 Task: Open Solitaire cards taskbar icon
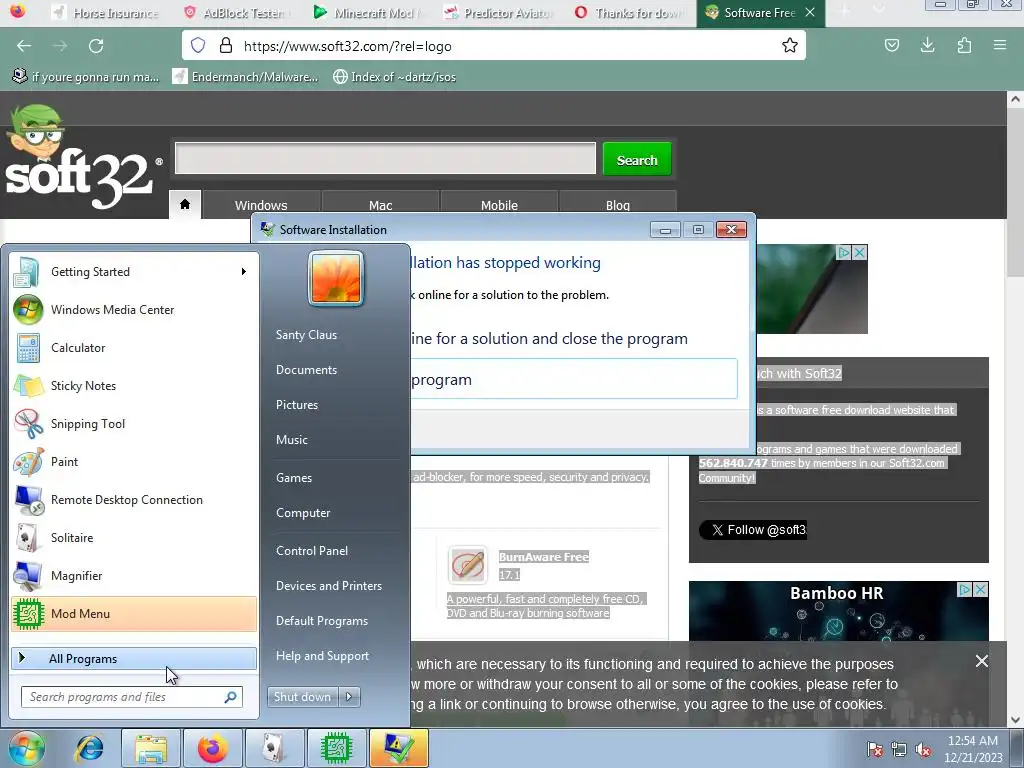[274, 748]
